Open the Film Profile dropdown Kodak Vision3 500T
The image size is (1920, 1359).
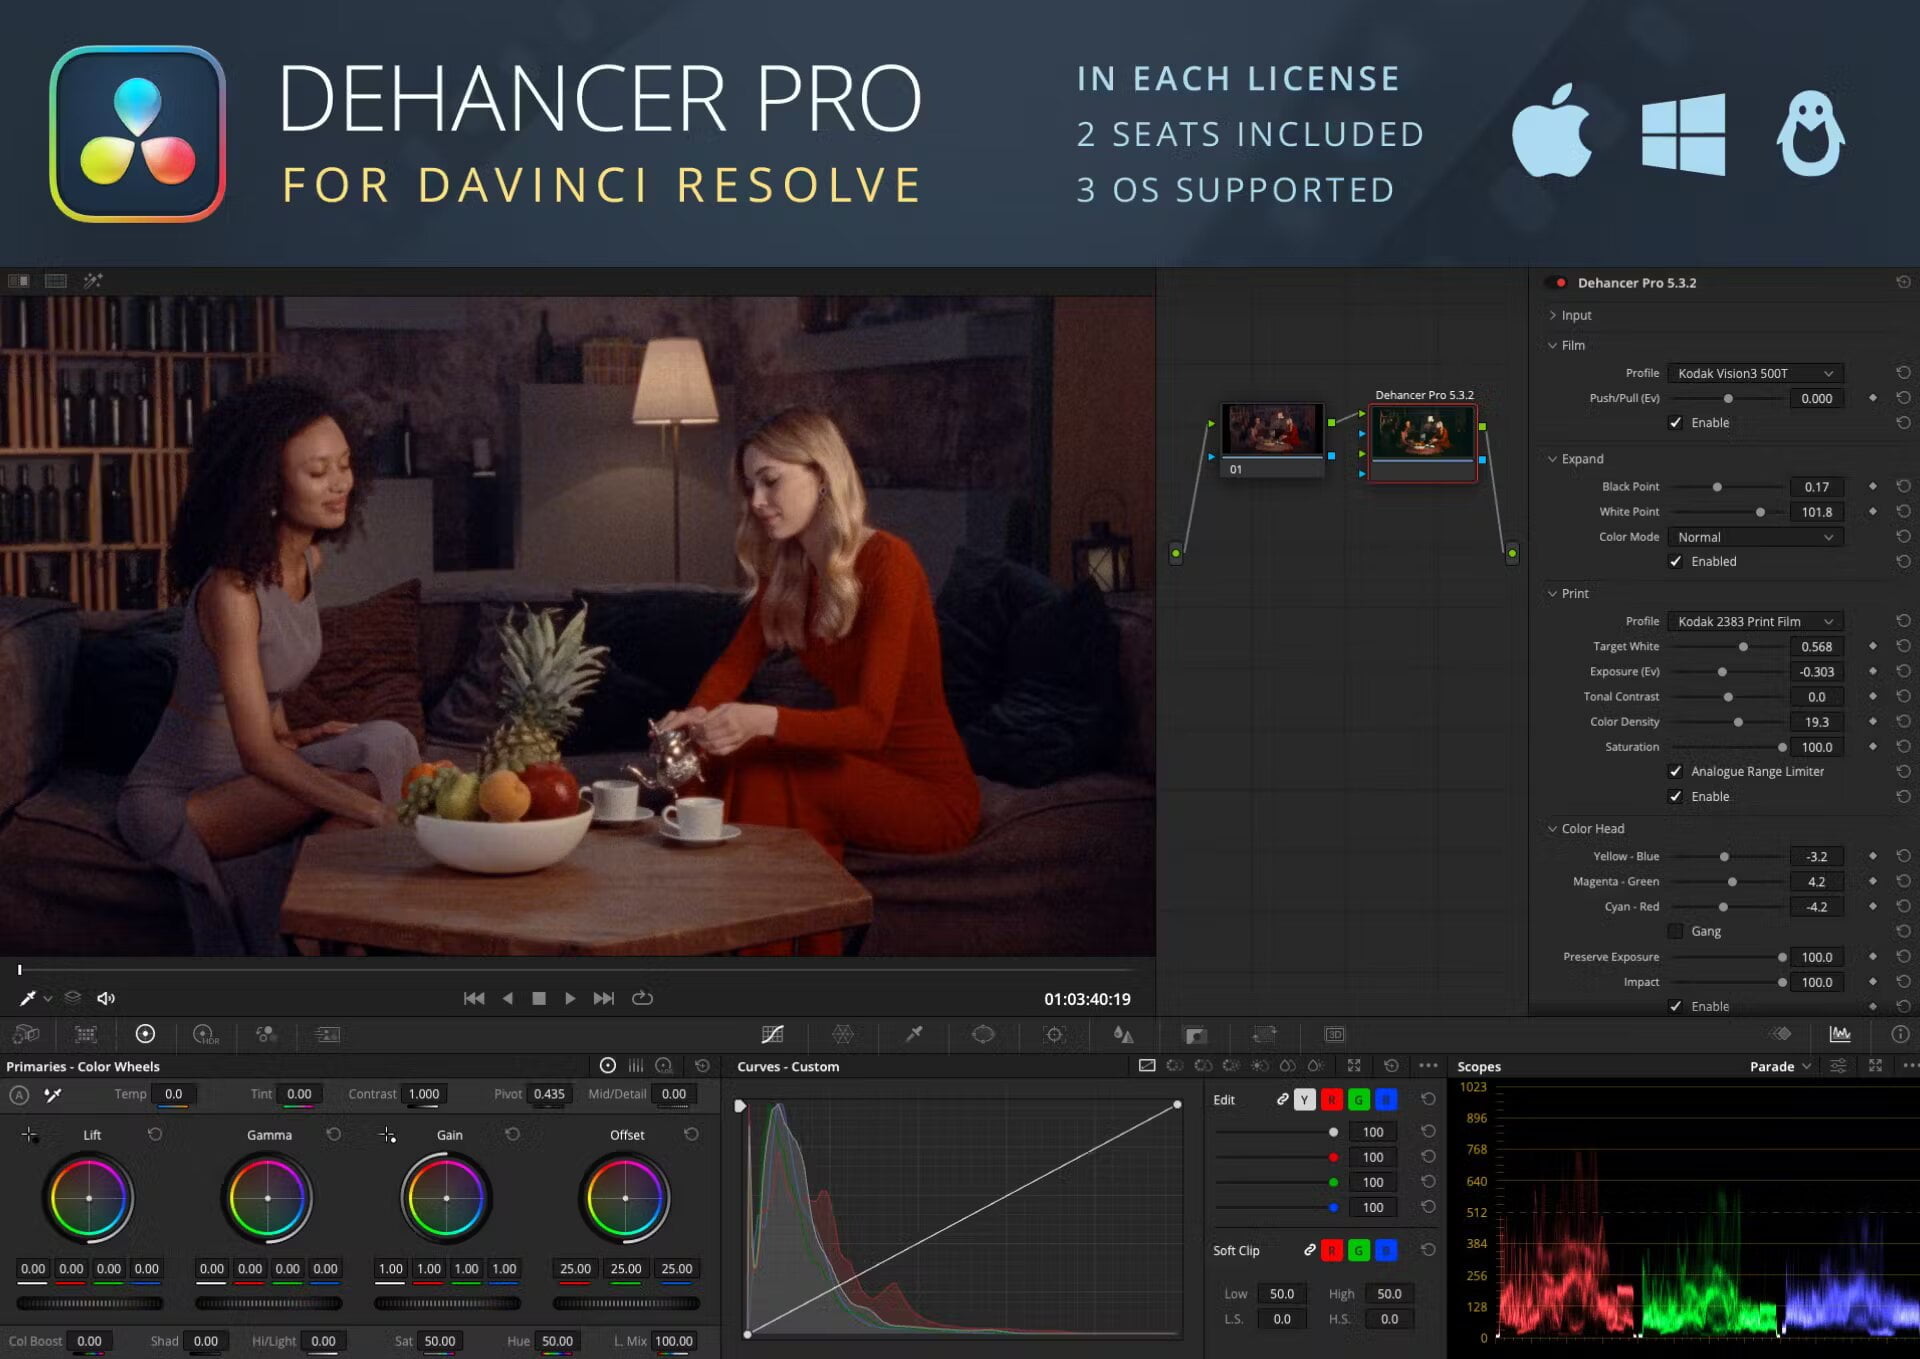point(1754,372)
